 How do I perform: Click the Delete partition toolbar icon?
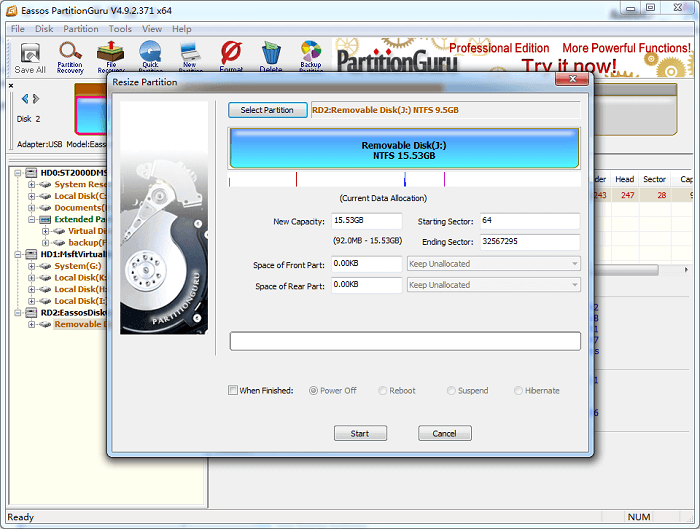271,57
